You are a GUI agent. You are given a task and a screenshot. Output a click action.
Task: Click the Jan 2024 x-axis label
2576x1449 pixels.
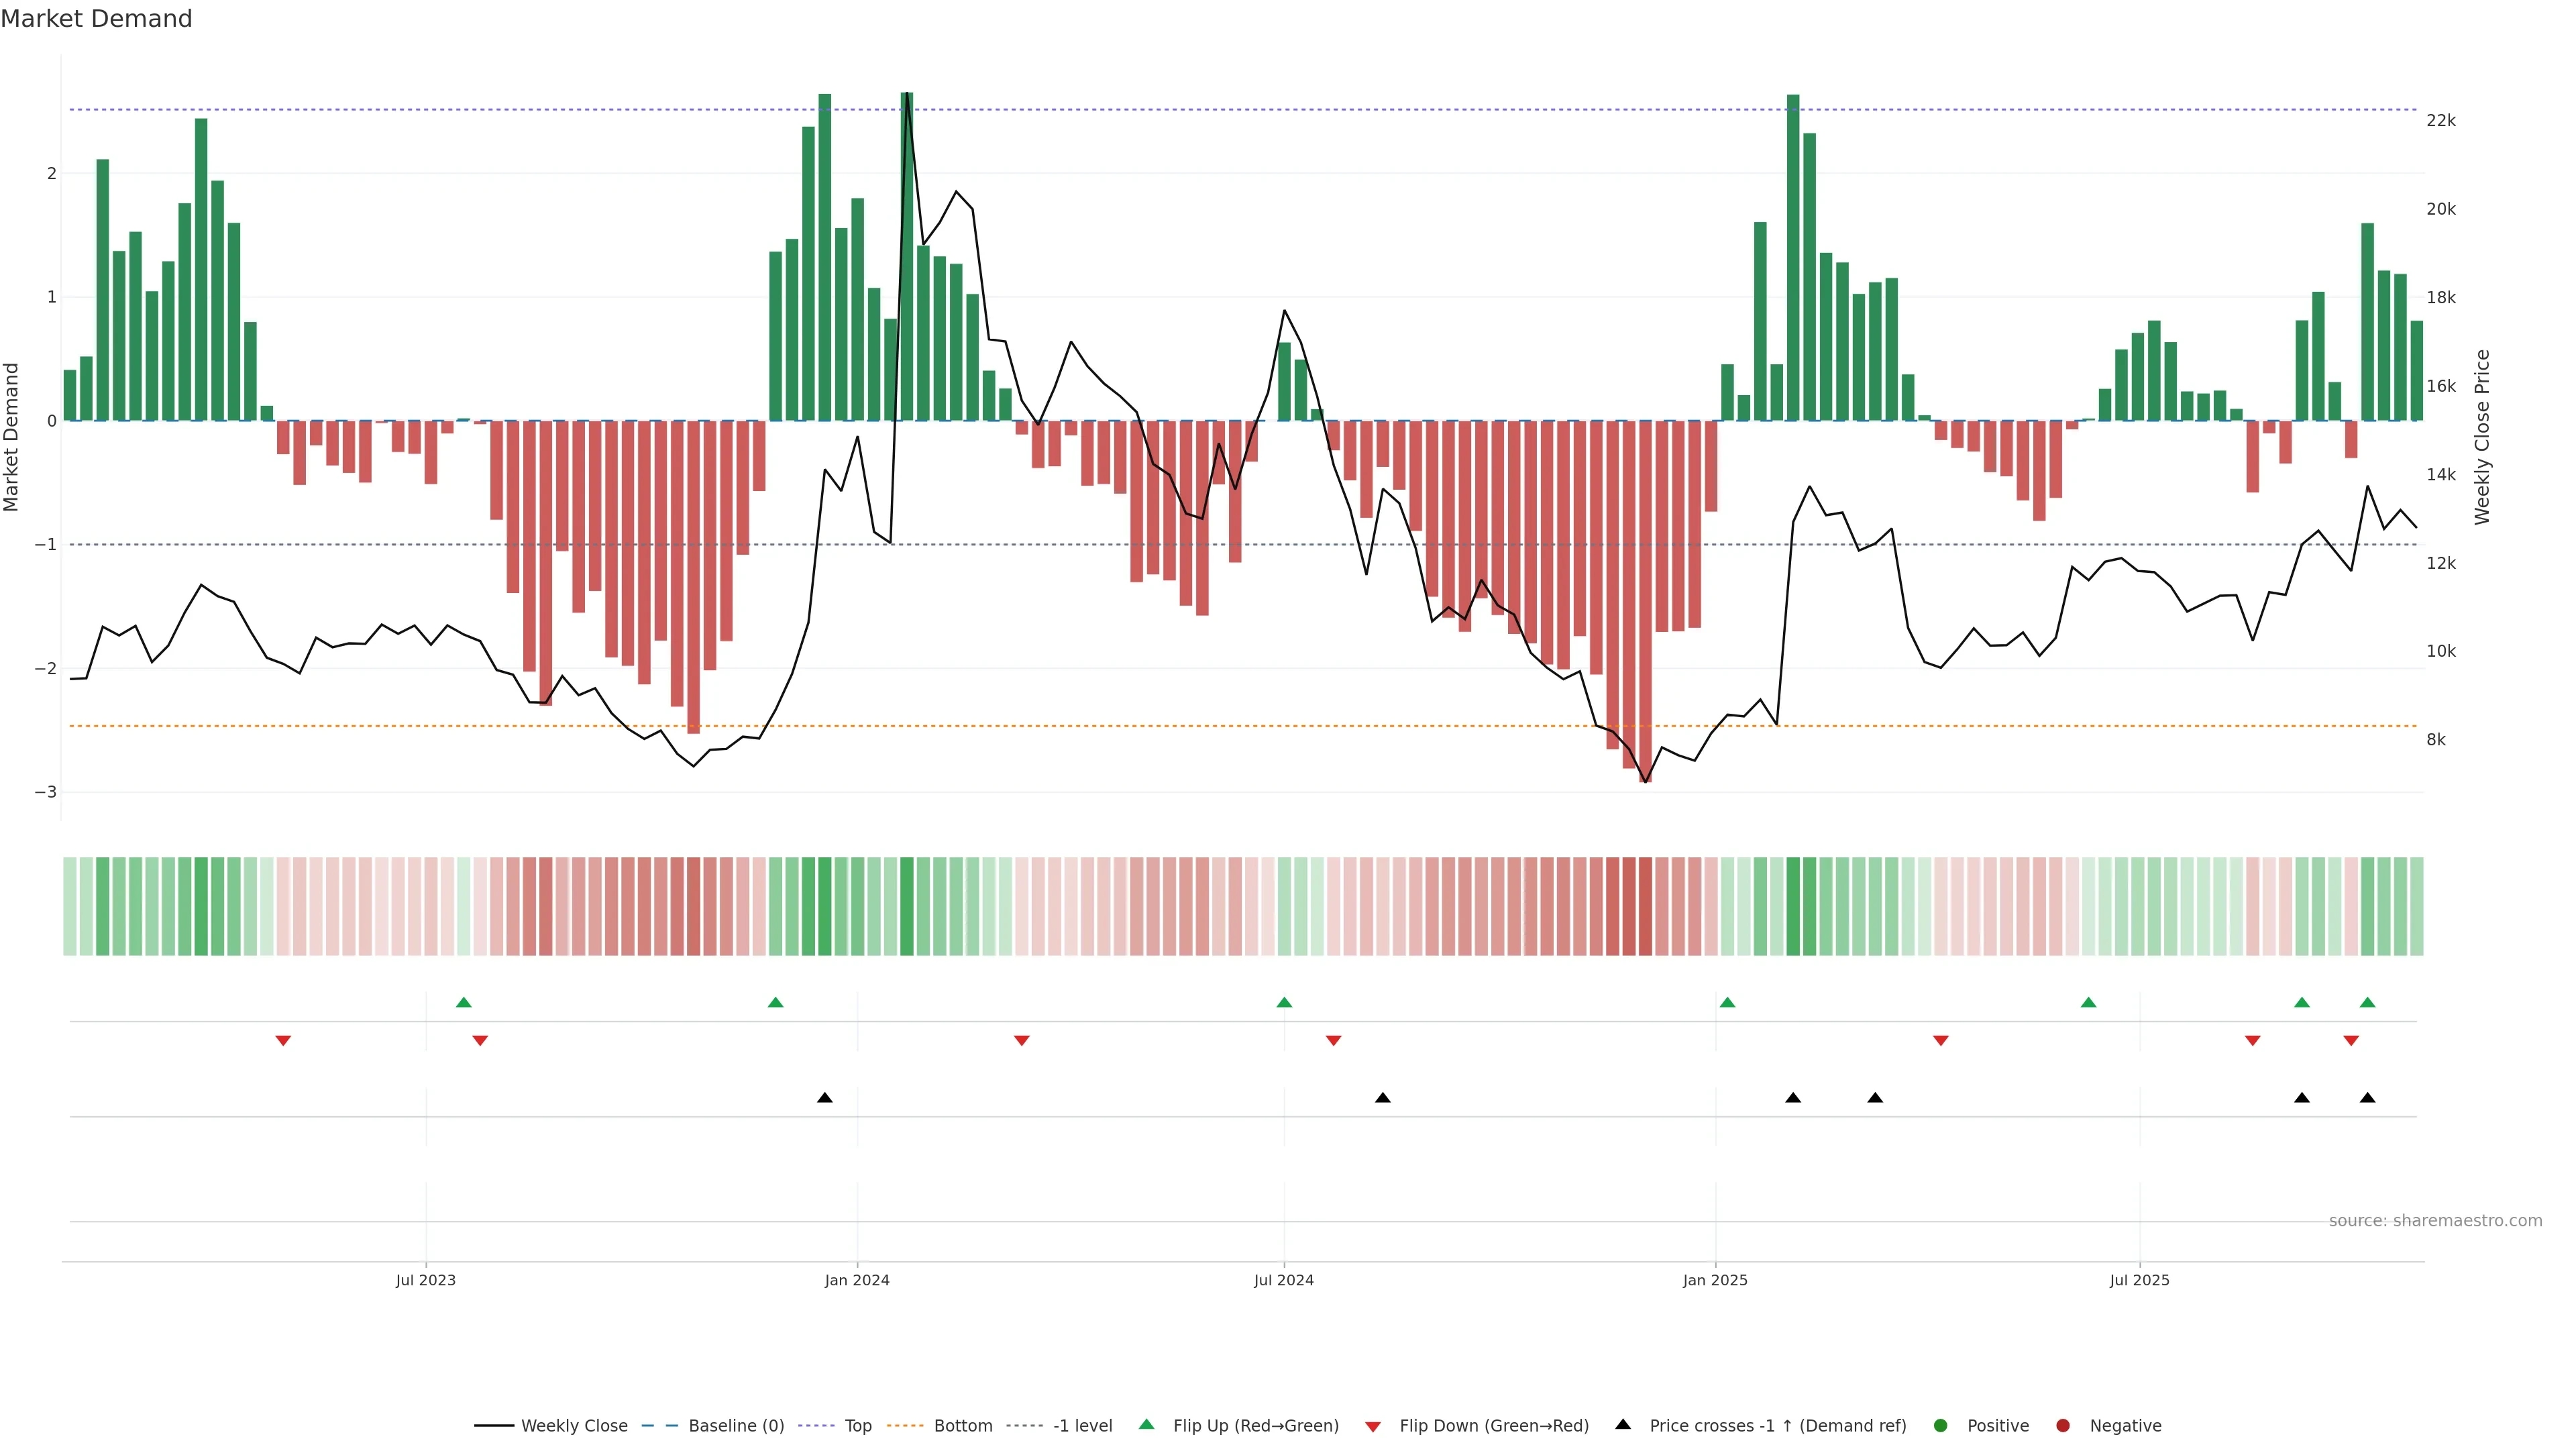857,1281
